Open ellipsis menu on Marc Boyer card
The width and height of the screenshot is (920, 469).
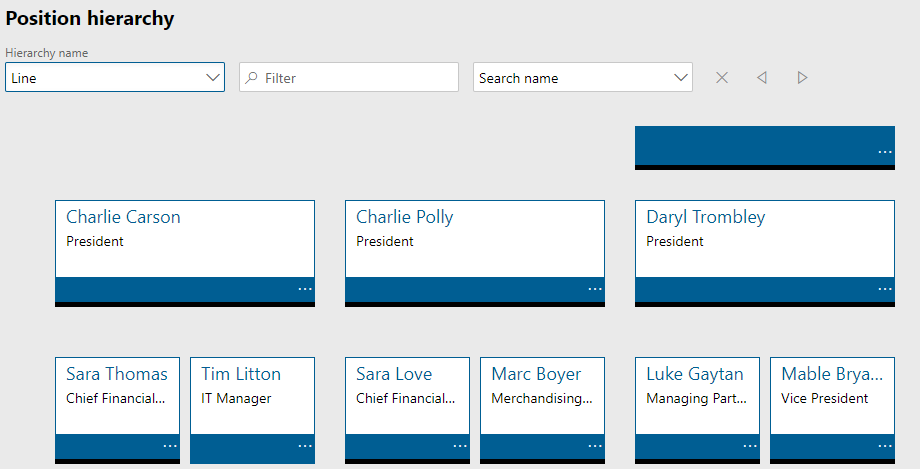(x=595, y=446)
